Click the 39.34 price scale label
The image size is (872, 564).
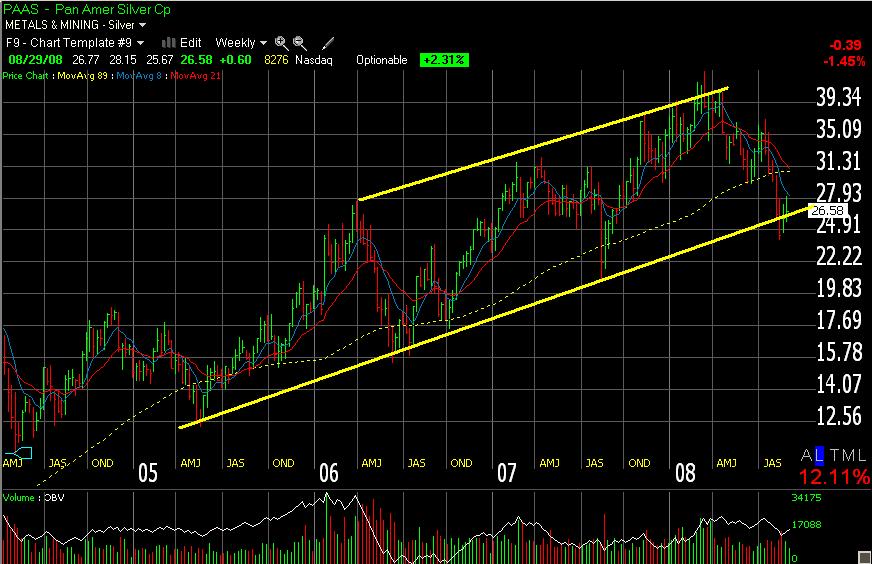(x=839, y=97)
